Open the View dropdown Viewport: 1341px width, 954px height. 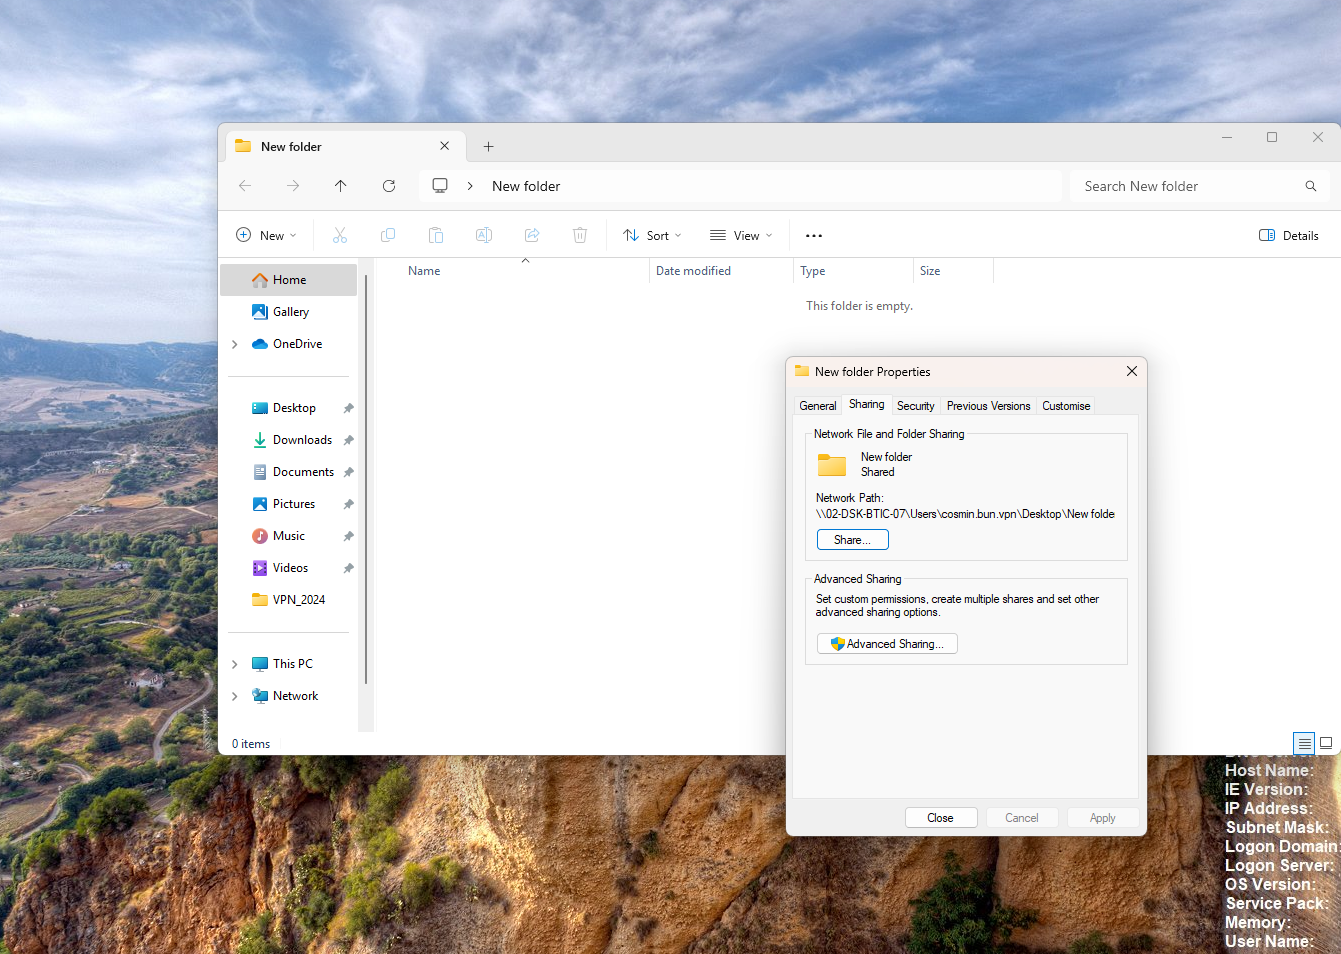[741, 235]
